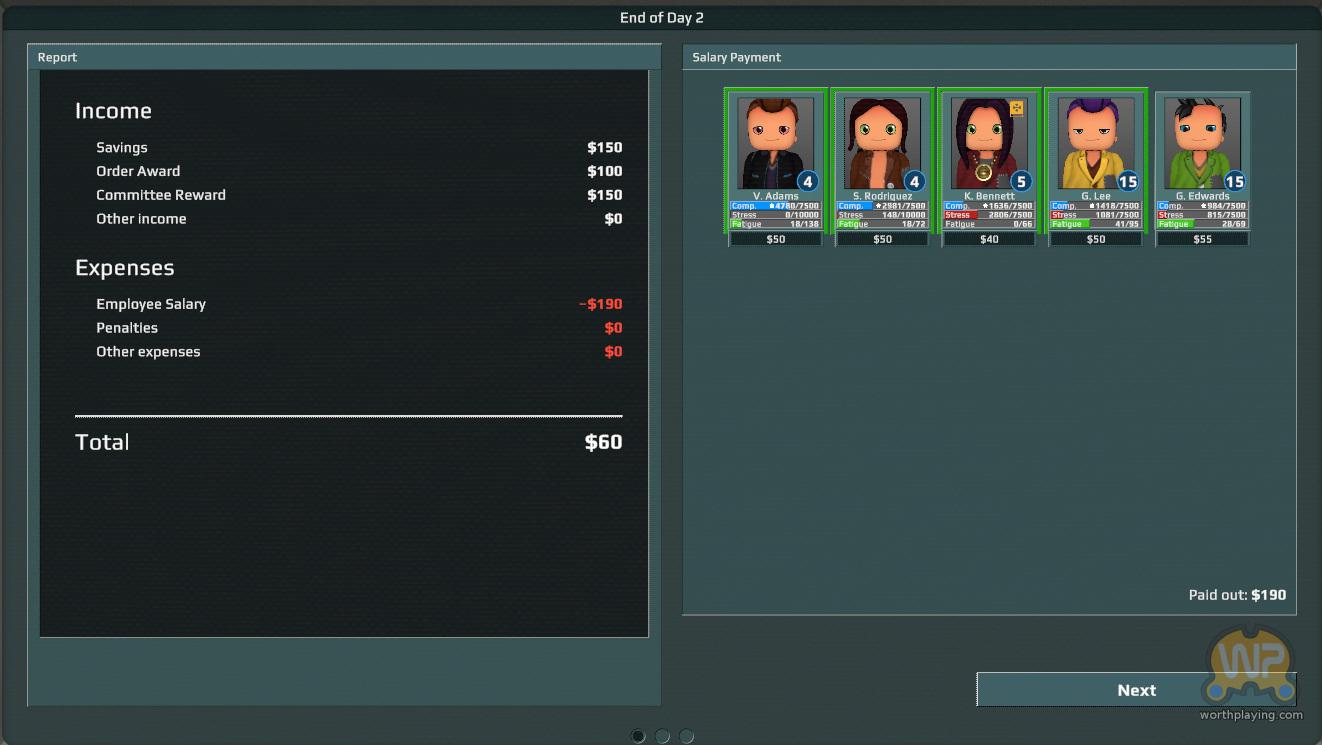Click V. Adams' level 4 badge
This screenshot has width=1322, height=745.
pyautogui.click(x=807, y=182)
